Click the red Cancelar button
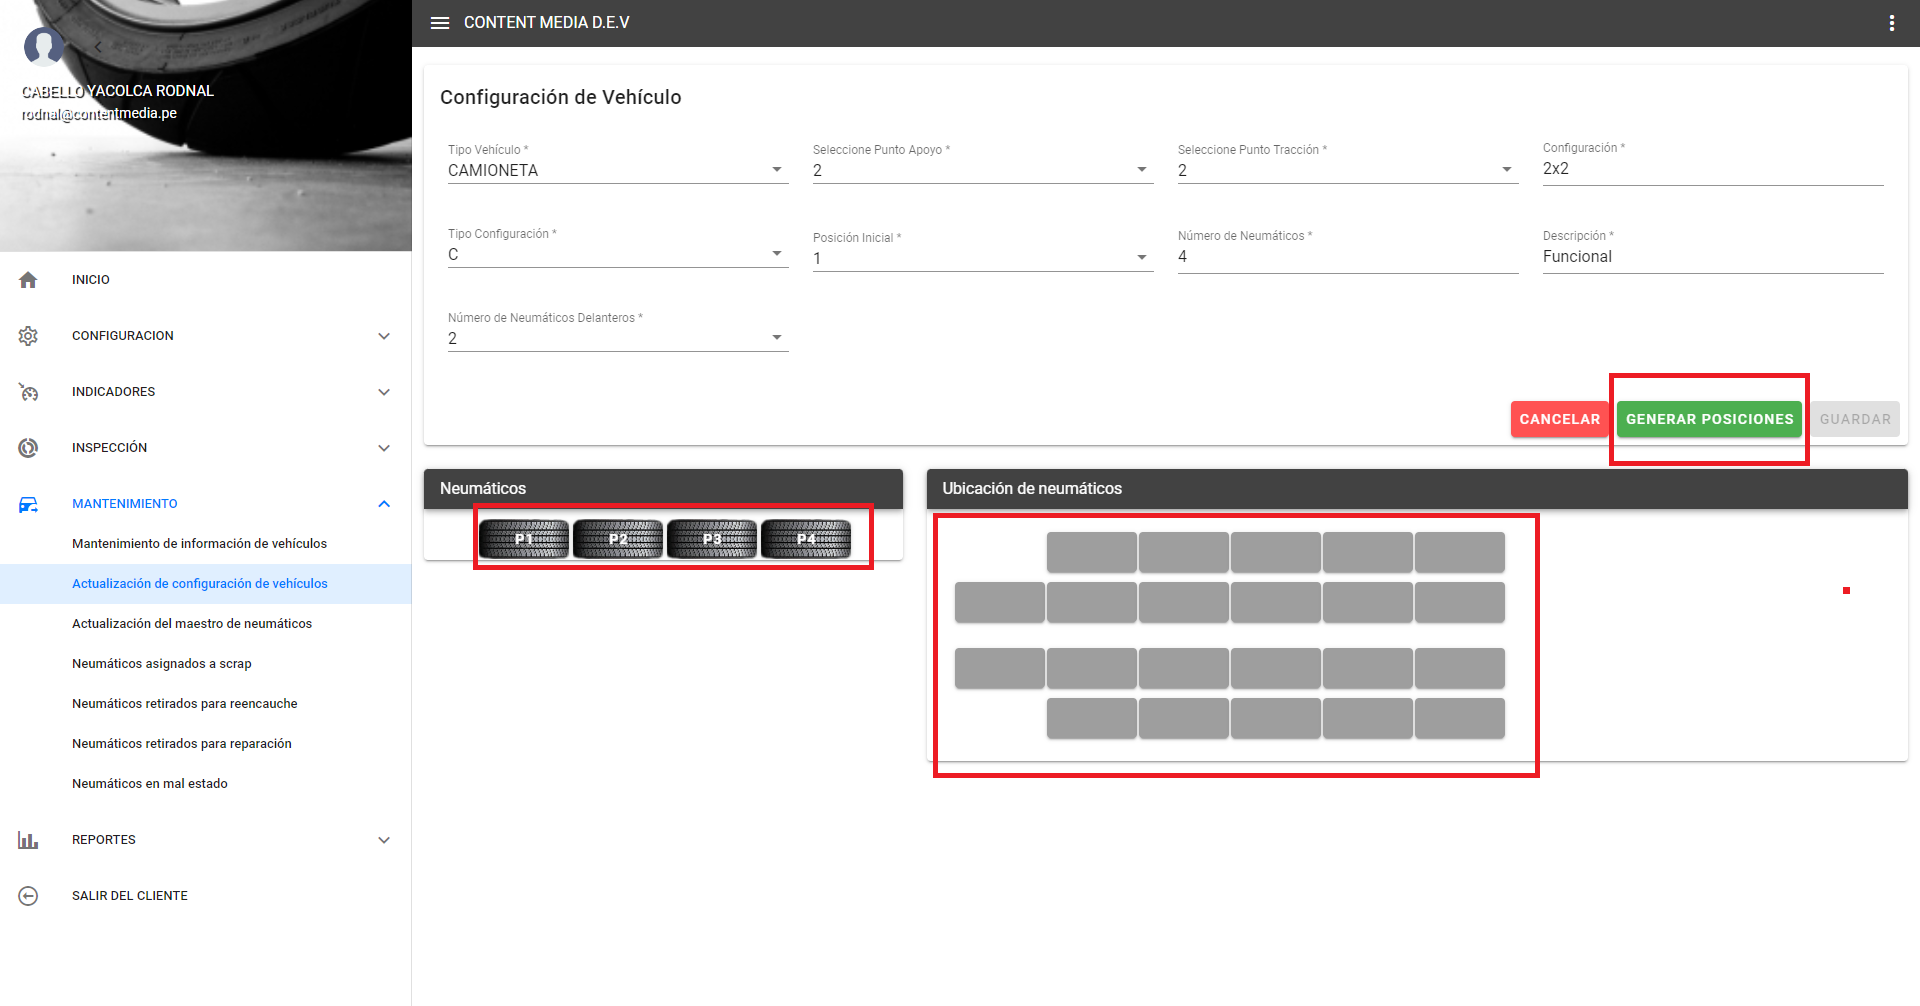Screen dimensions: 1920x1006 point(1559,419)
